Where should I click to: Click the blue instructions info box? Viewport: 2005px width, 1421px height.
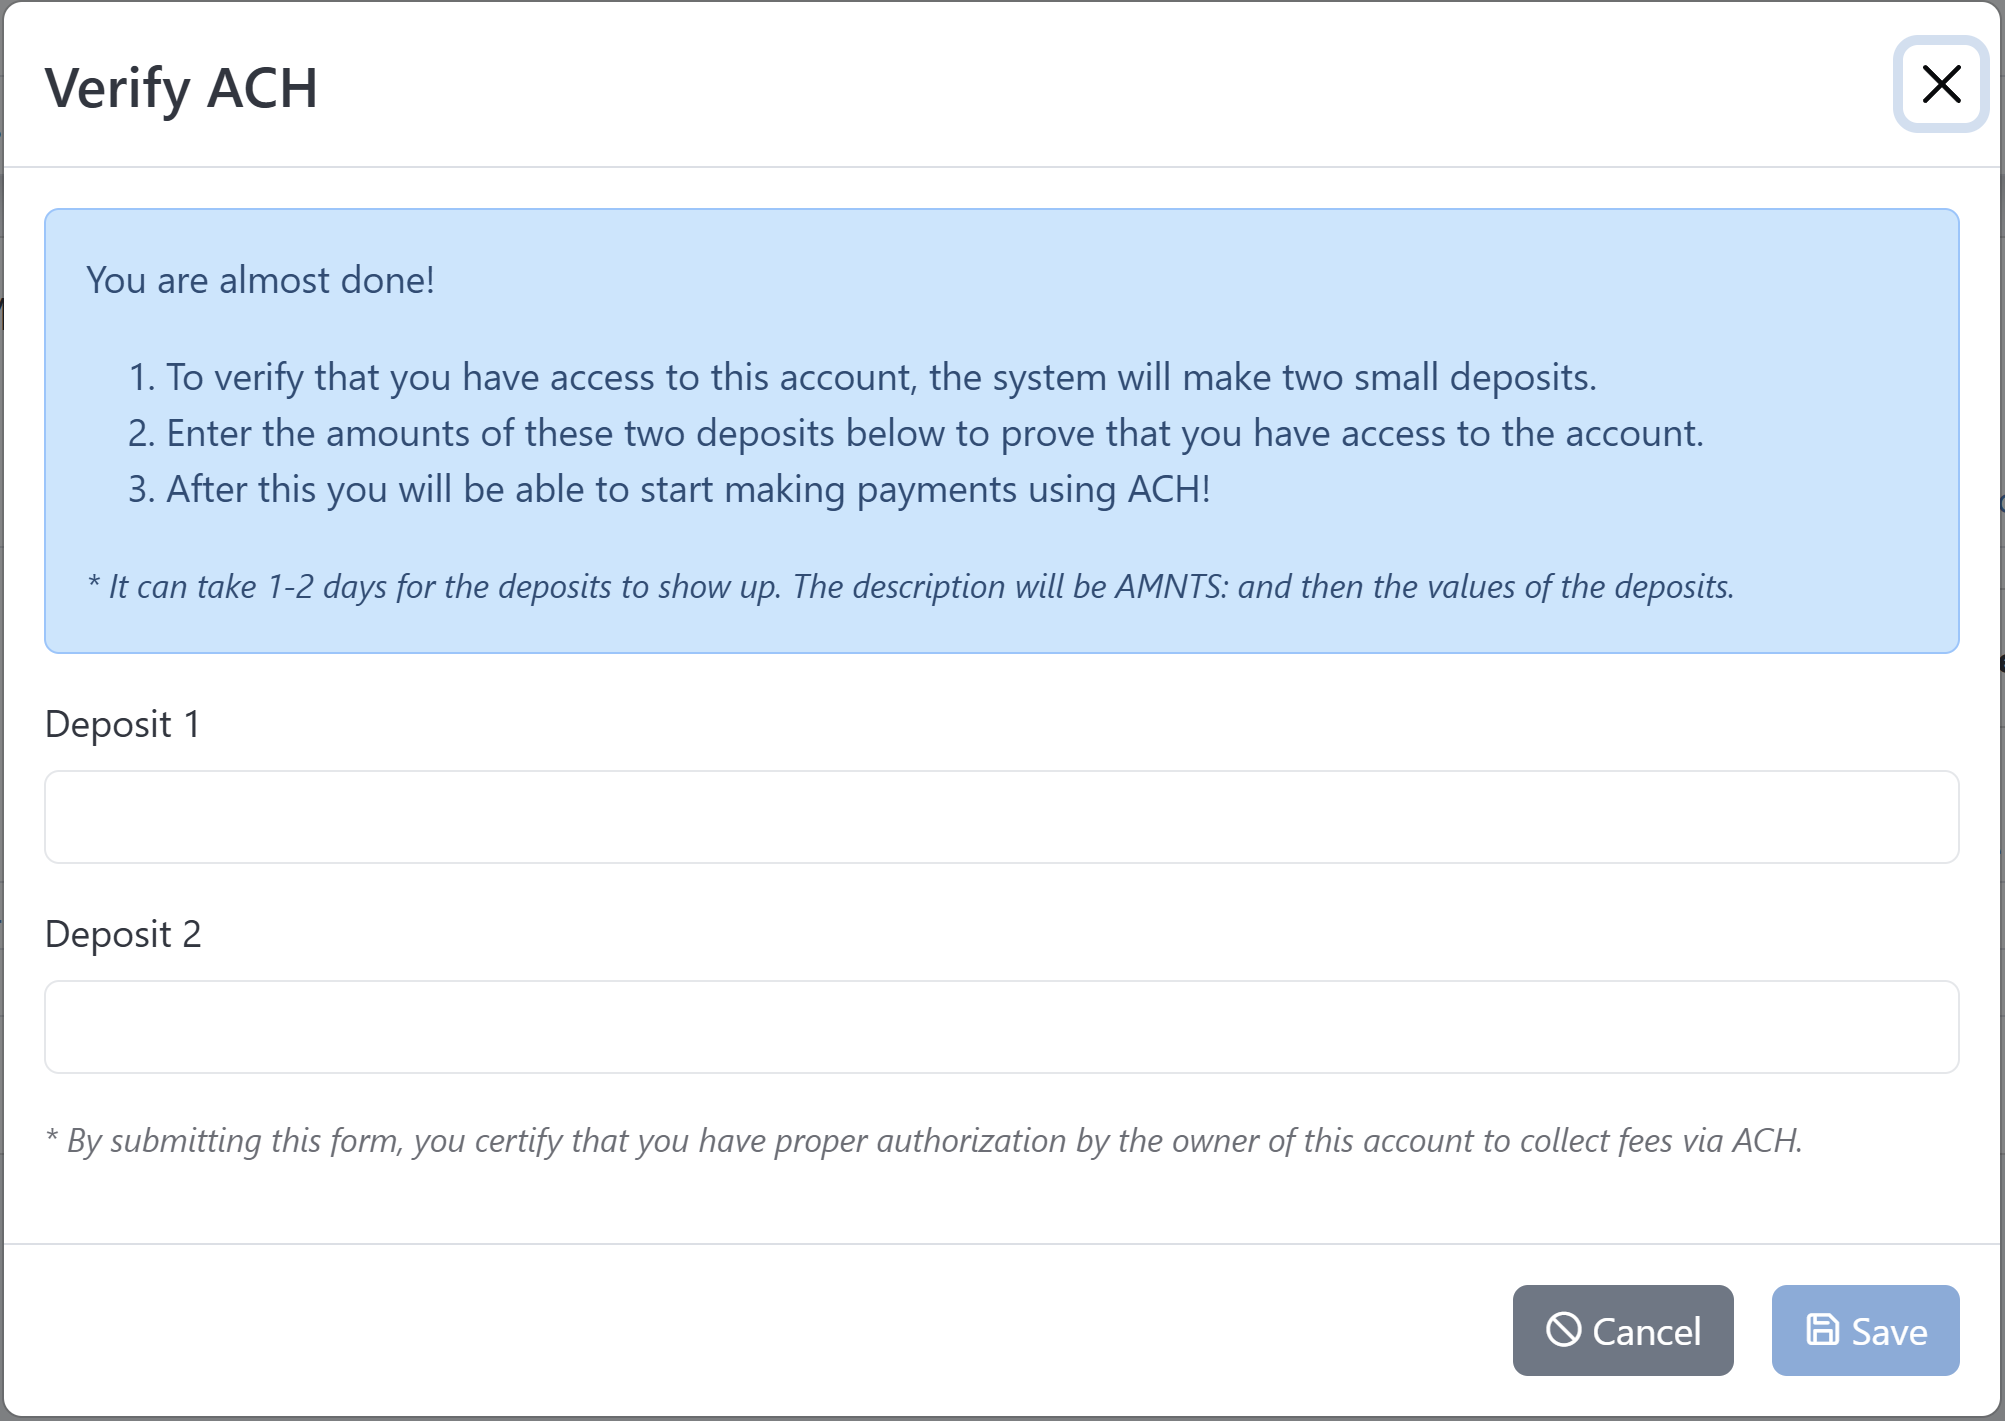pyautogui.click(x=1000, y=430)
